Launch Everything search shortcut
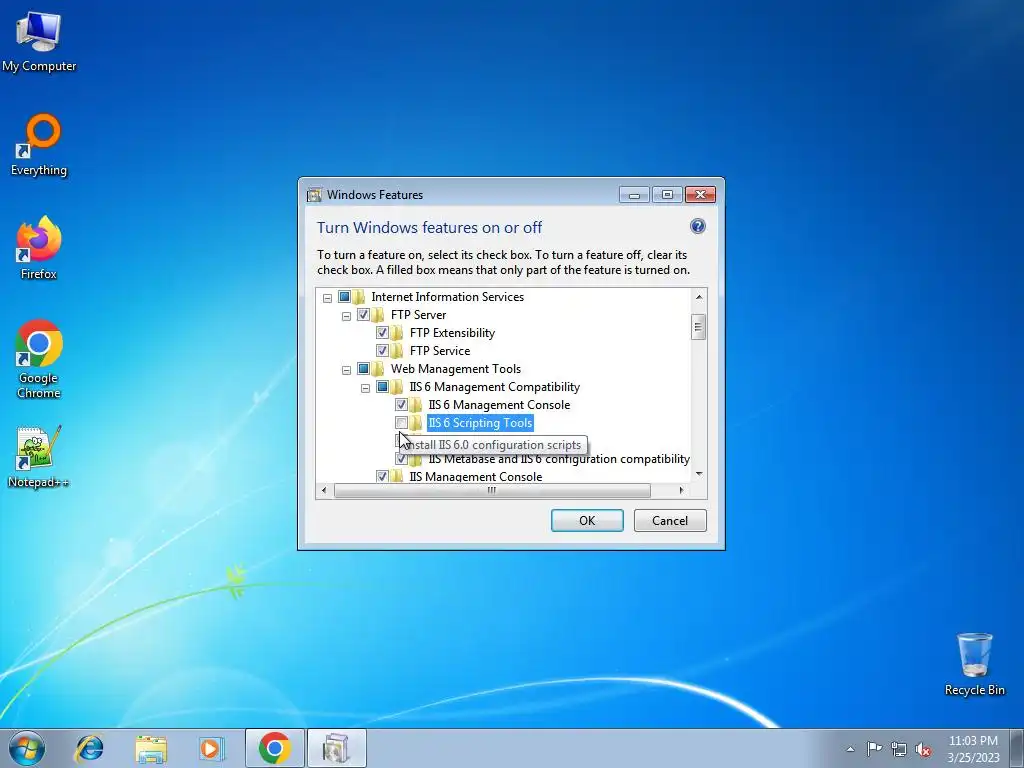Viewport: 1024px width, 768px height. pos(39,145)
